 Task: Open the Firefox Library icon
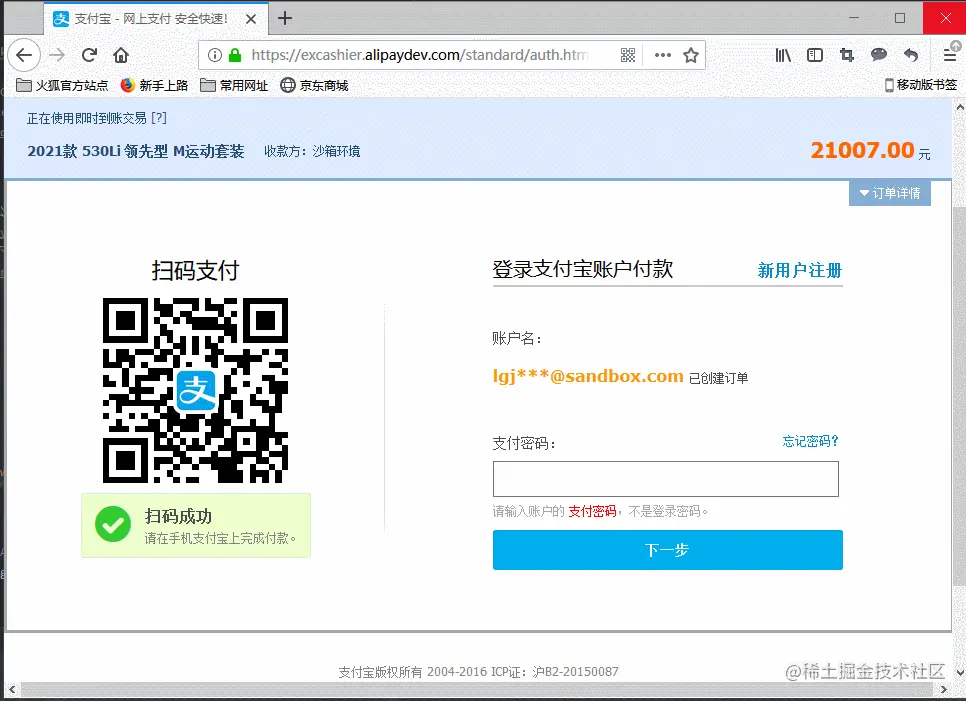[783, 55]
